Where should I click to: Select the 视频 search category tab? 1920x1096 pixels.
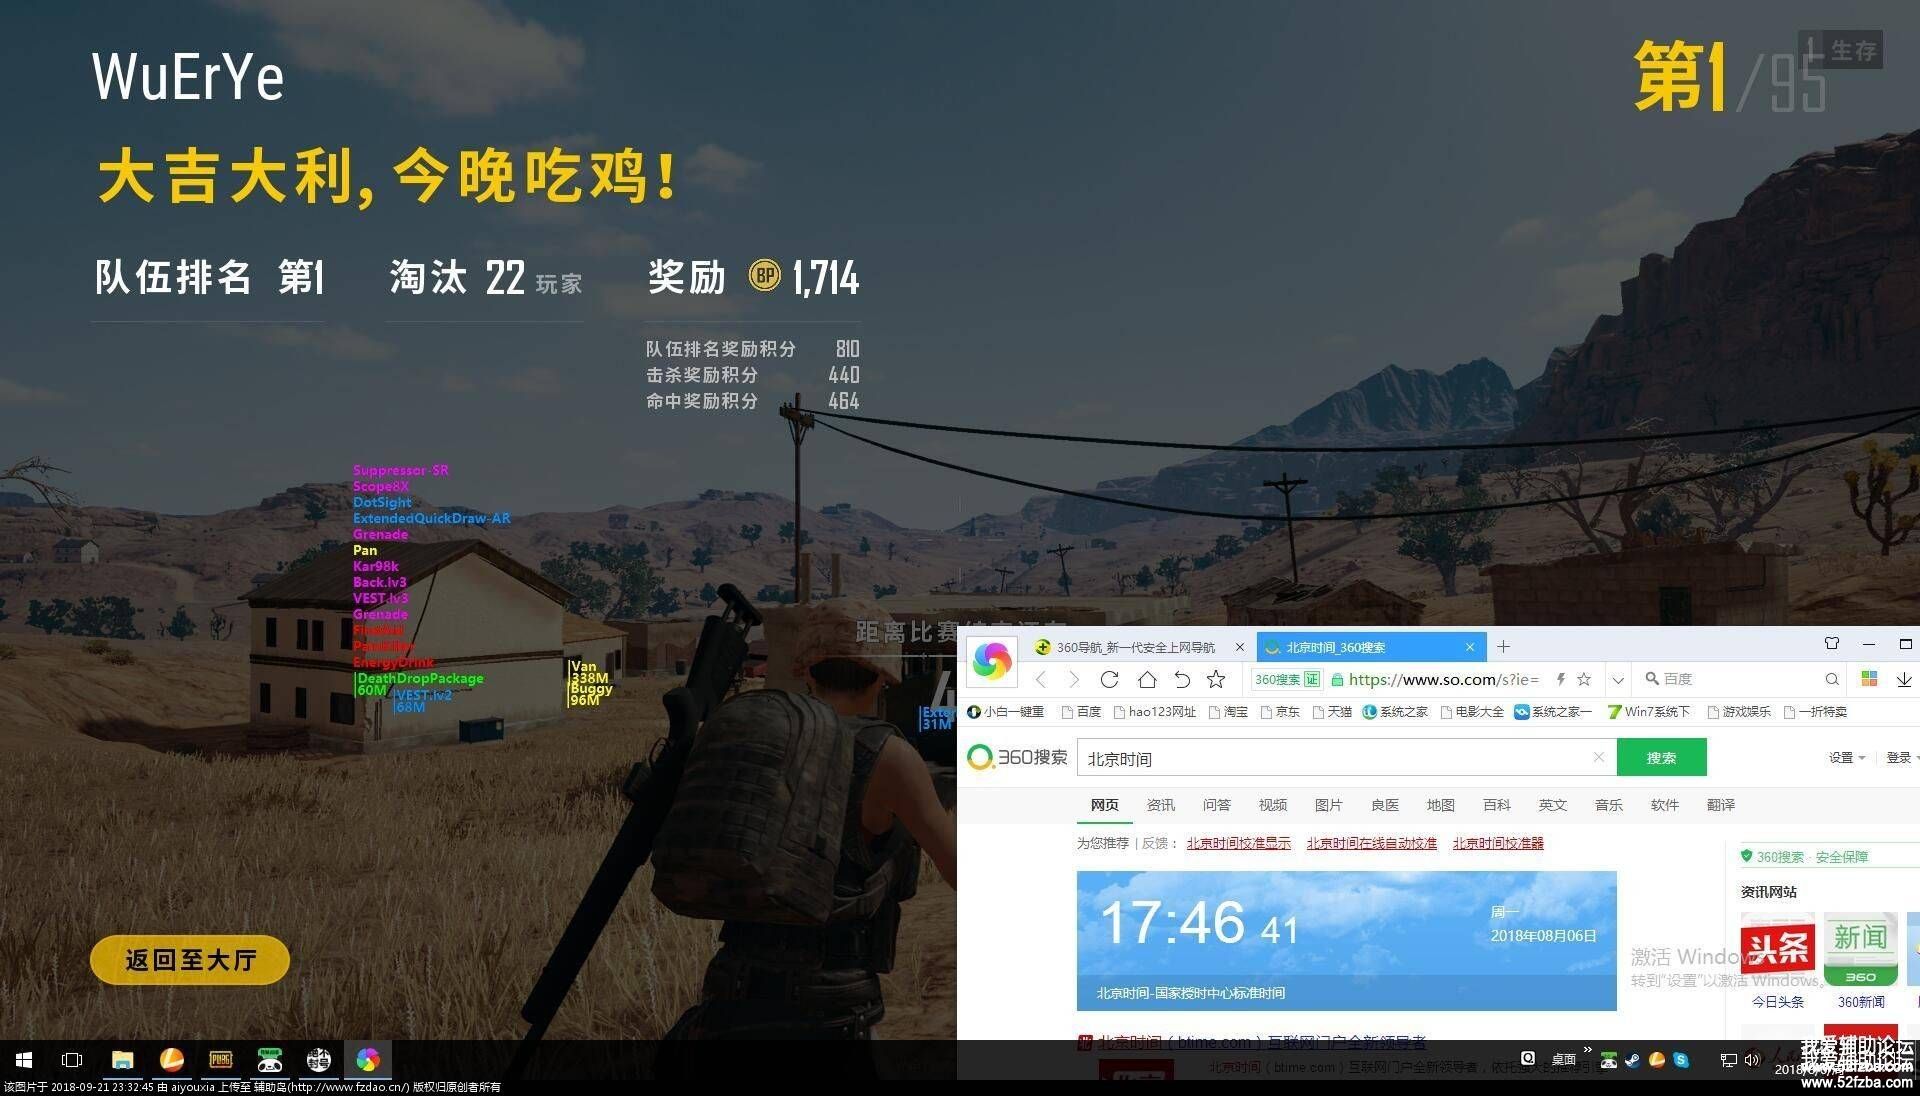point(1272,805)
